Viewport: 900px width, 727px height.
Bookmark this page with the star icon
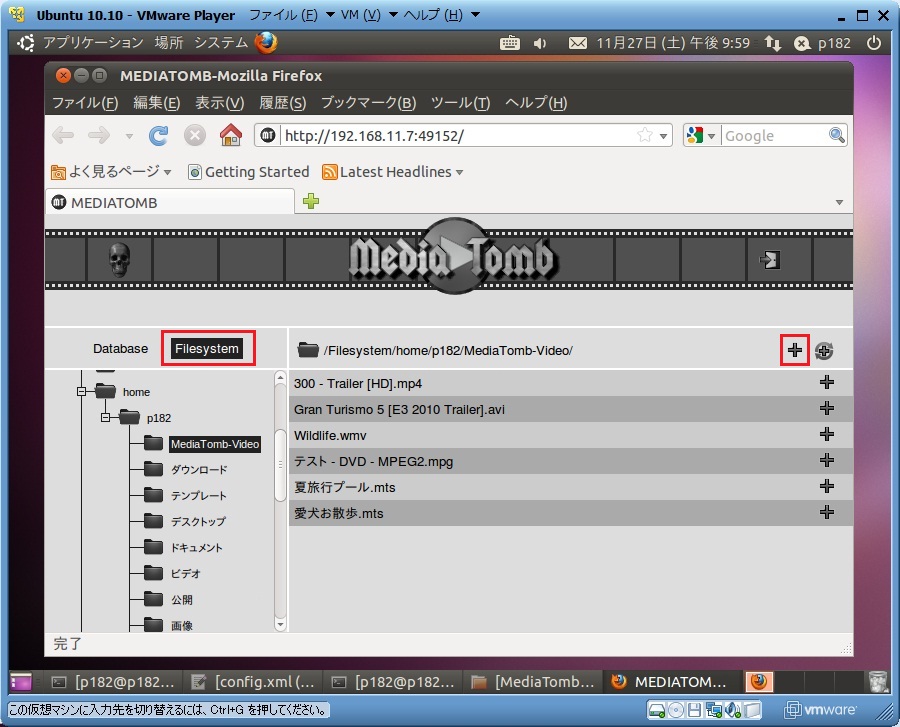[x=645, y=135]
